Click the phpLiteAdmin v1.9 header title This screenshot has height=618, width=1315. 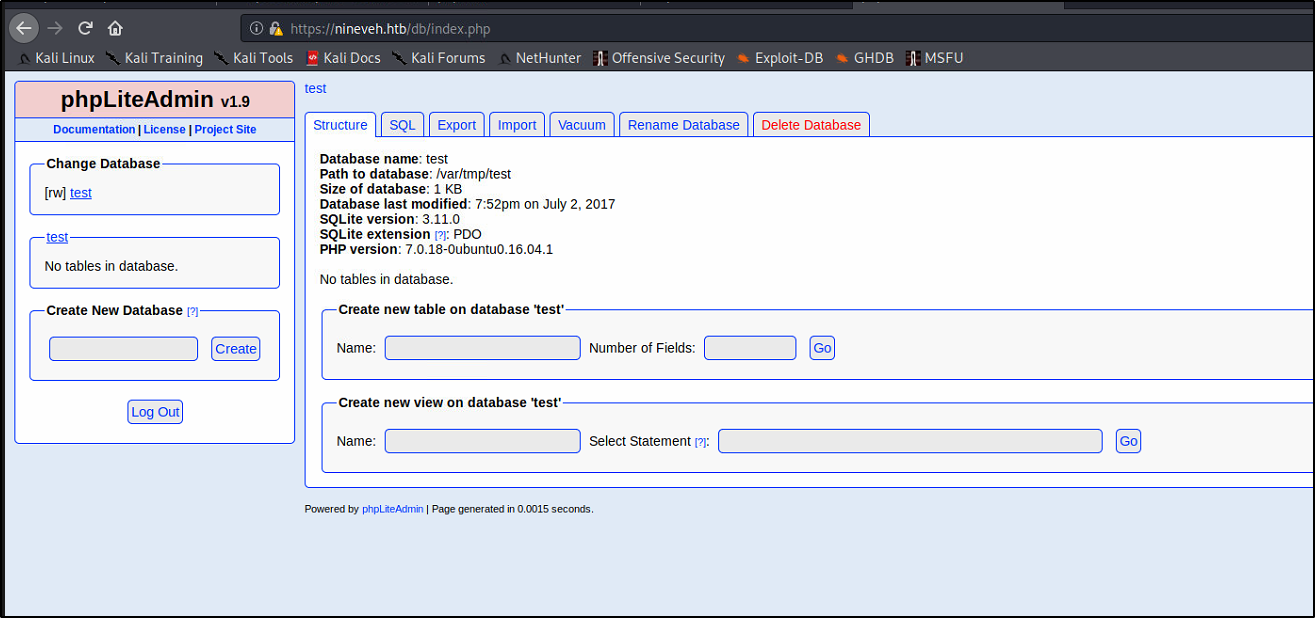point(155,99)
